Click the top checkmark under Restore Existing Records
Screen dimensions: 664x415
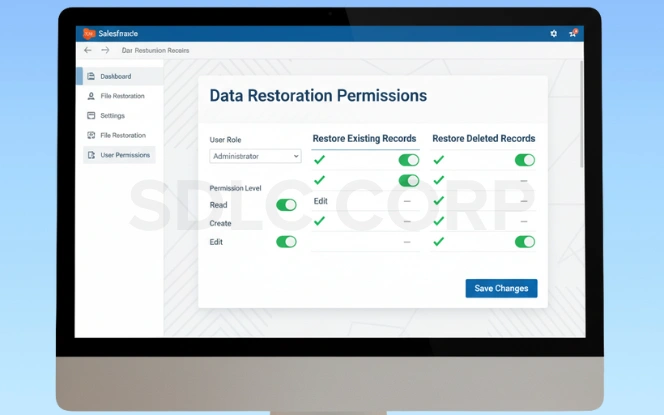click(x=319, y=160)
